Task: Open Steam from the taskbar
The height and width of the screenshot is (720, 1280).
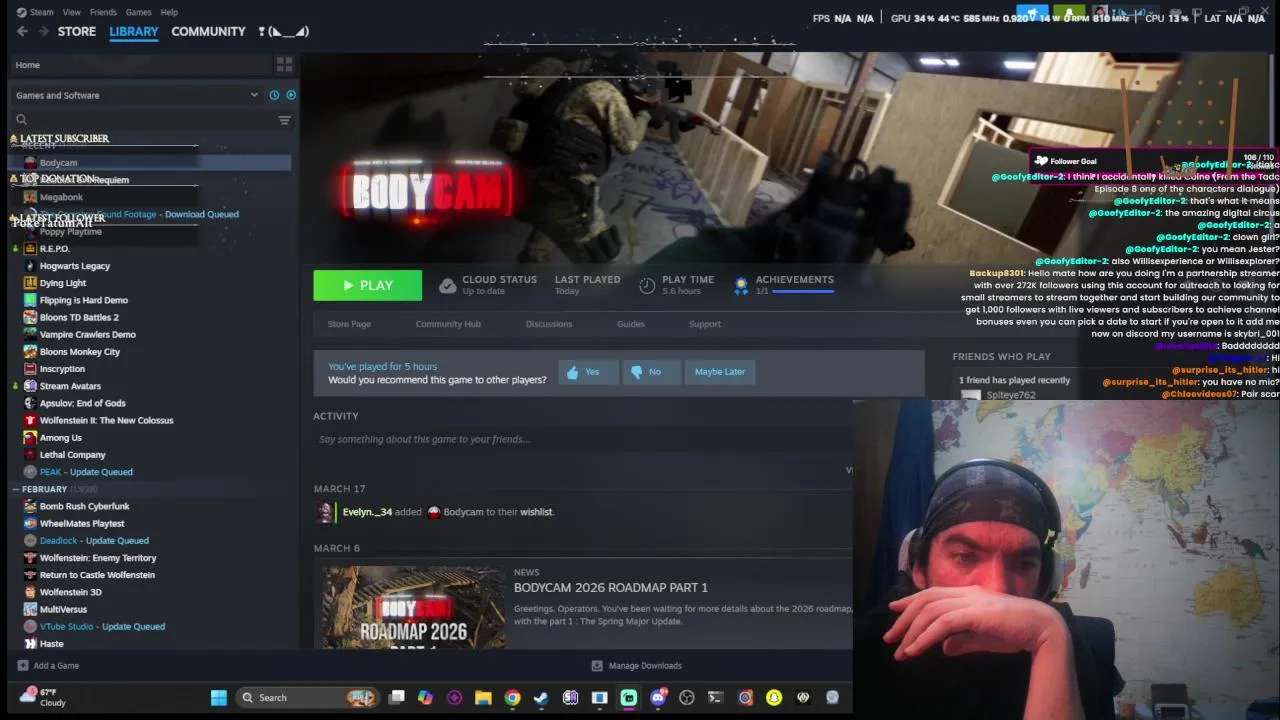Action: (541, 698)
